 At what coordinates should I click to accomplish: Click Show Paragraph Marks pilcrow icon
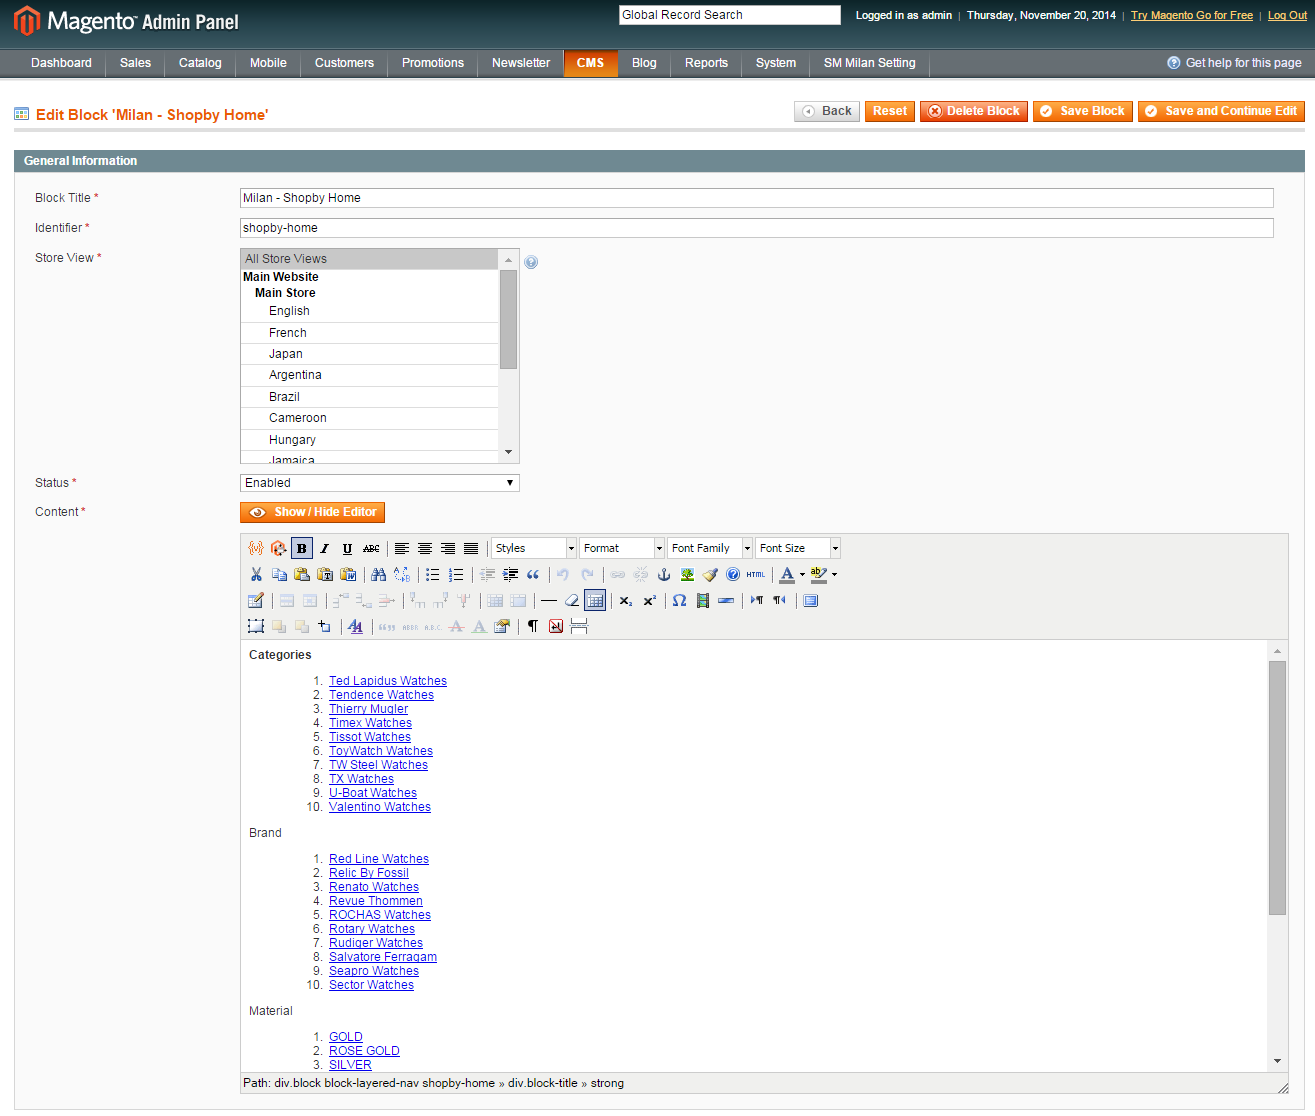click(533, 626)
